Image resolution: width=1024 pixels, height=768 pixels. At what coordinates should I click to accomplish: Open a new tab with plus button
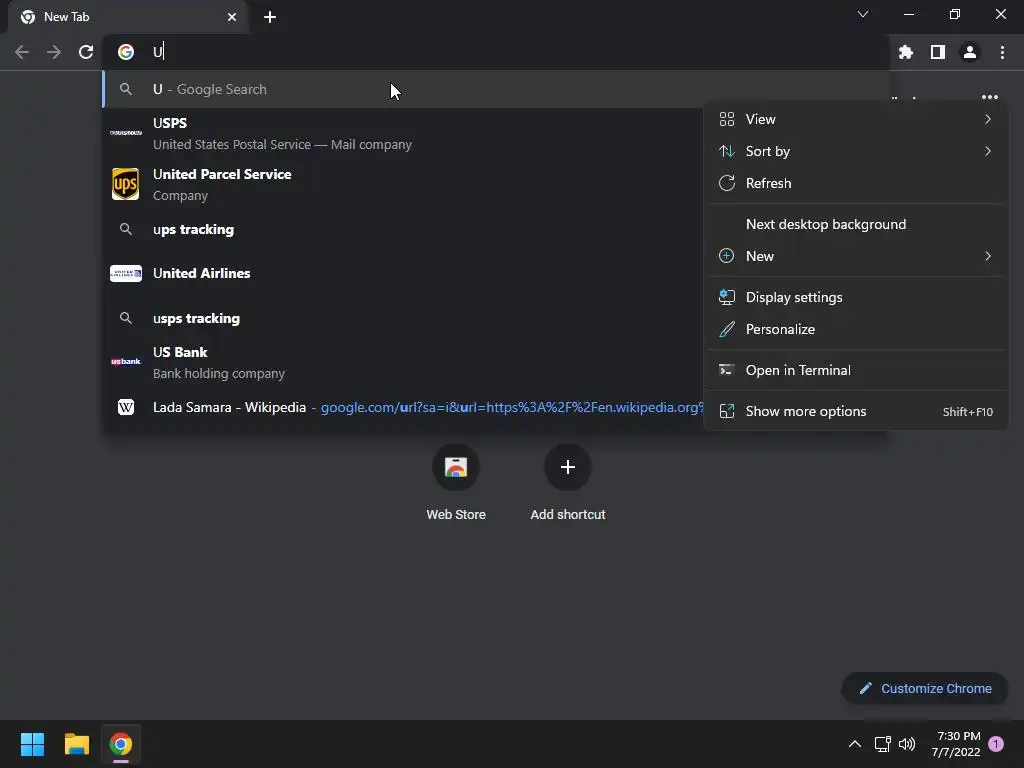tap(270, 17)
